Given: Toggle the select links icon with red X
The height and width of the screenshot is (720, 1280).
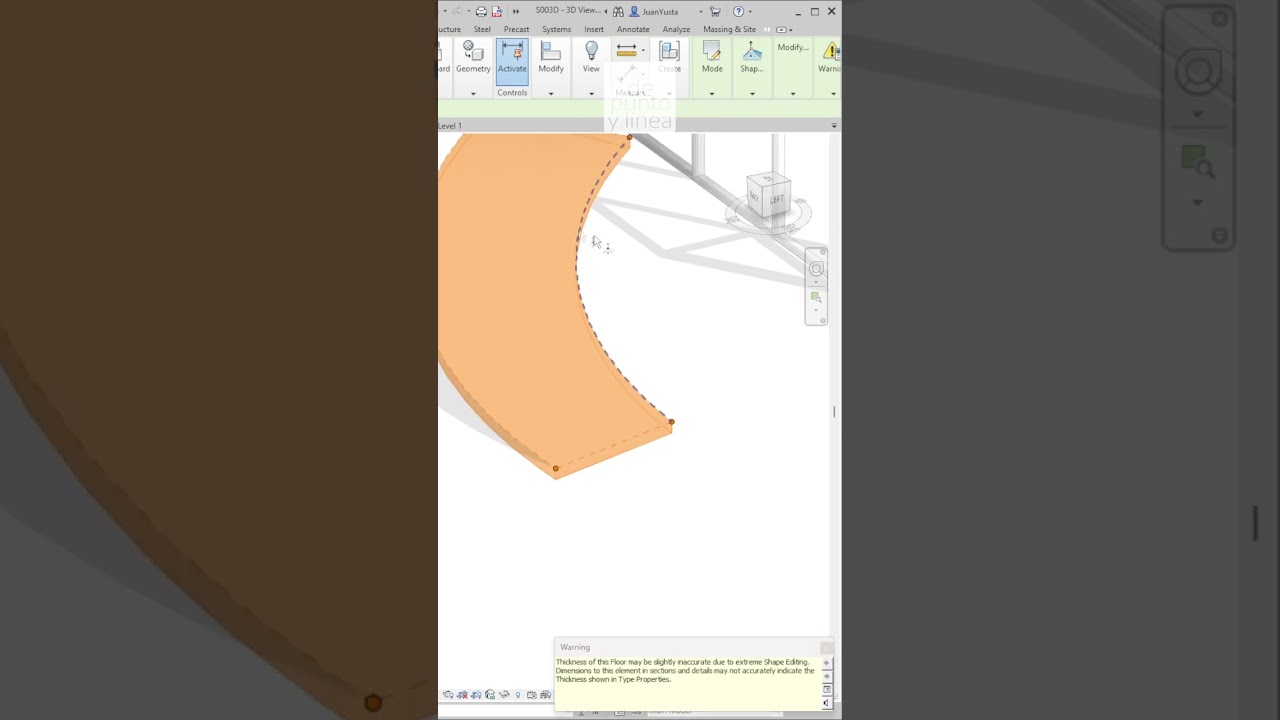Looking at the screenshot, I should tap(462, 695).
